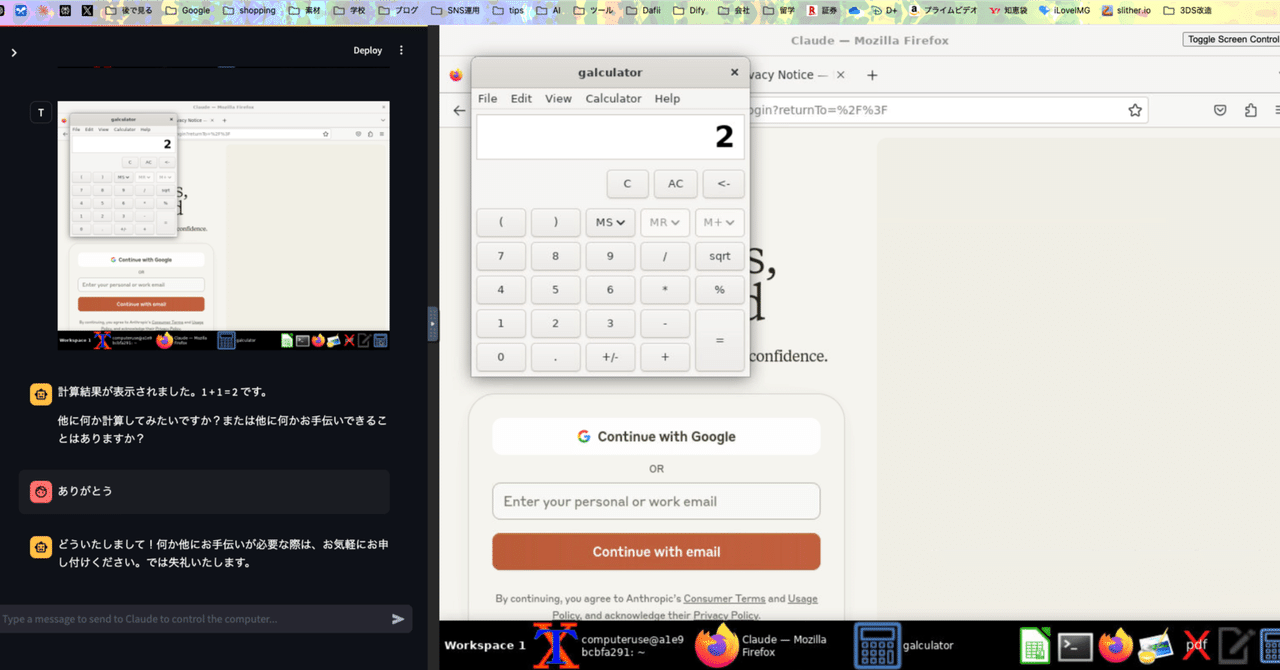Open the image viewer icon in the taskbar
The width and height of the screenshot is (1280, 670).
1156,645
